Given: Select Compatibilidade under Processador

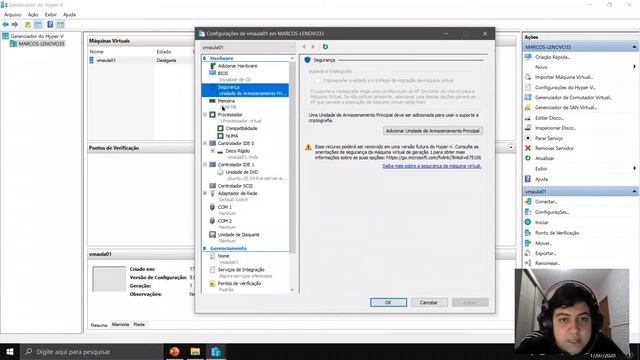Looking at the screenshot, I should click(241, 128).
